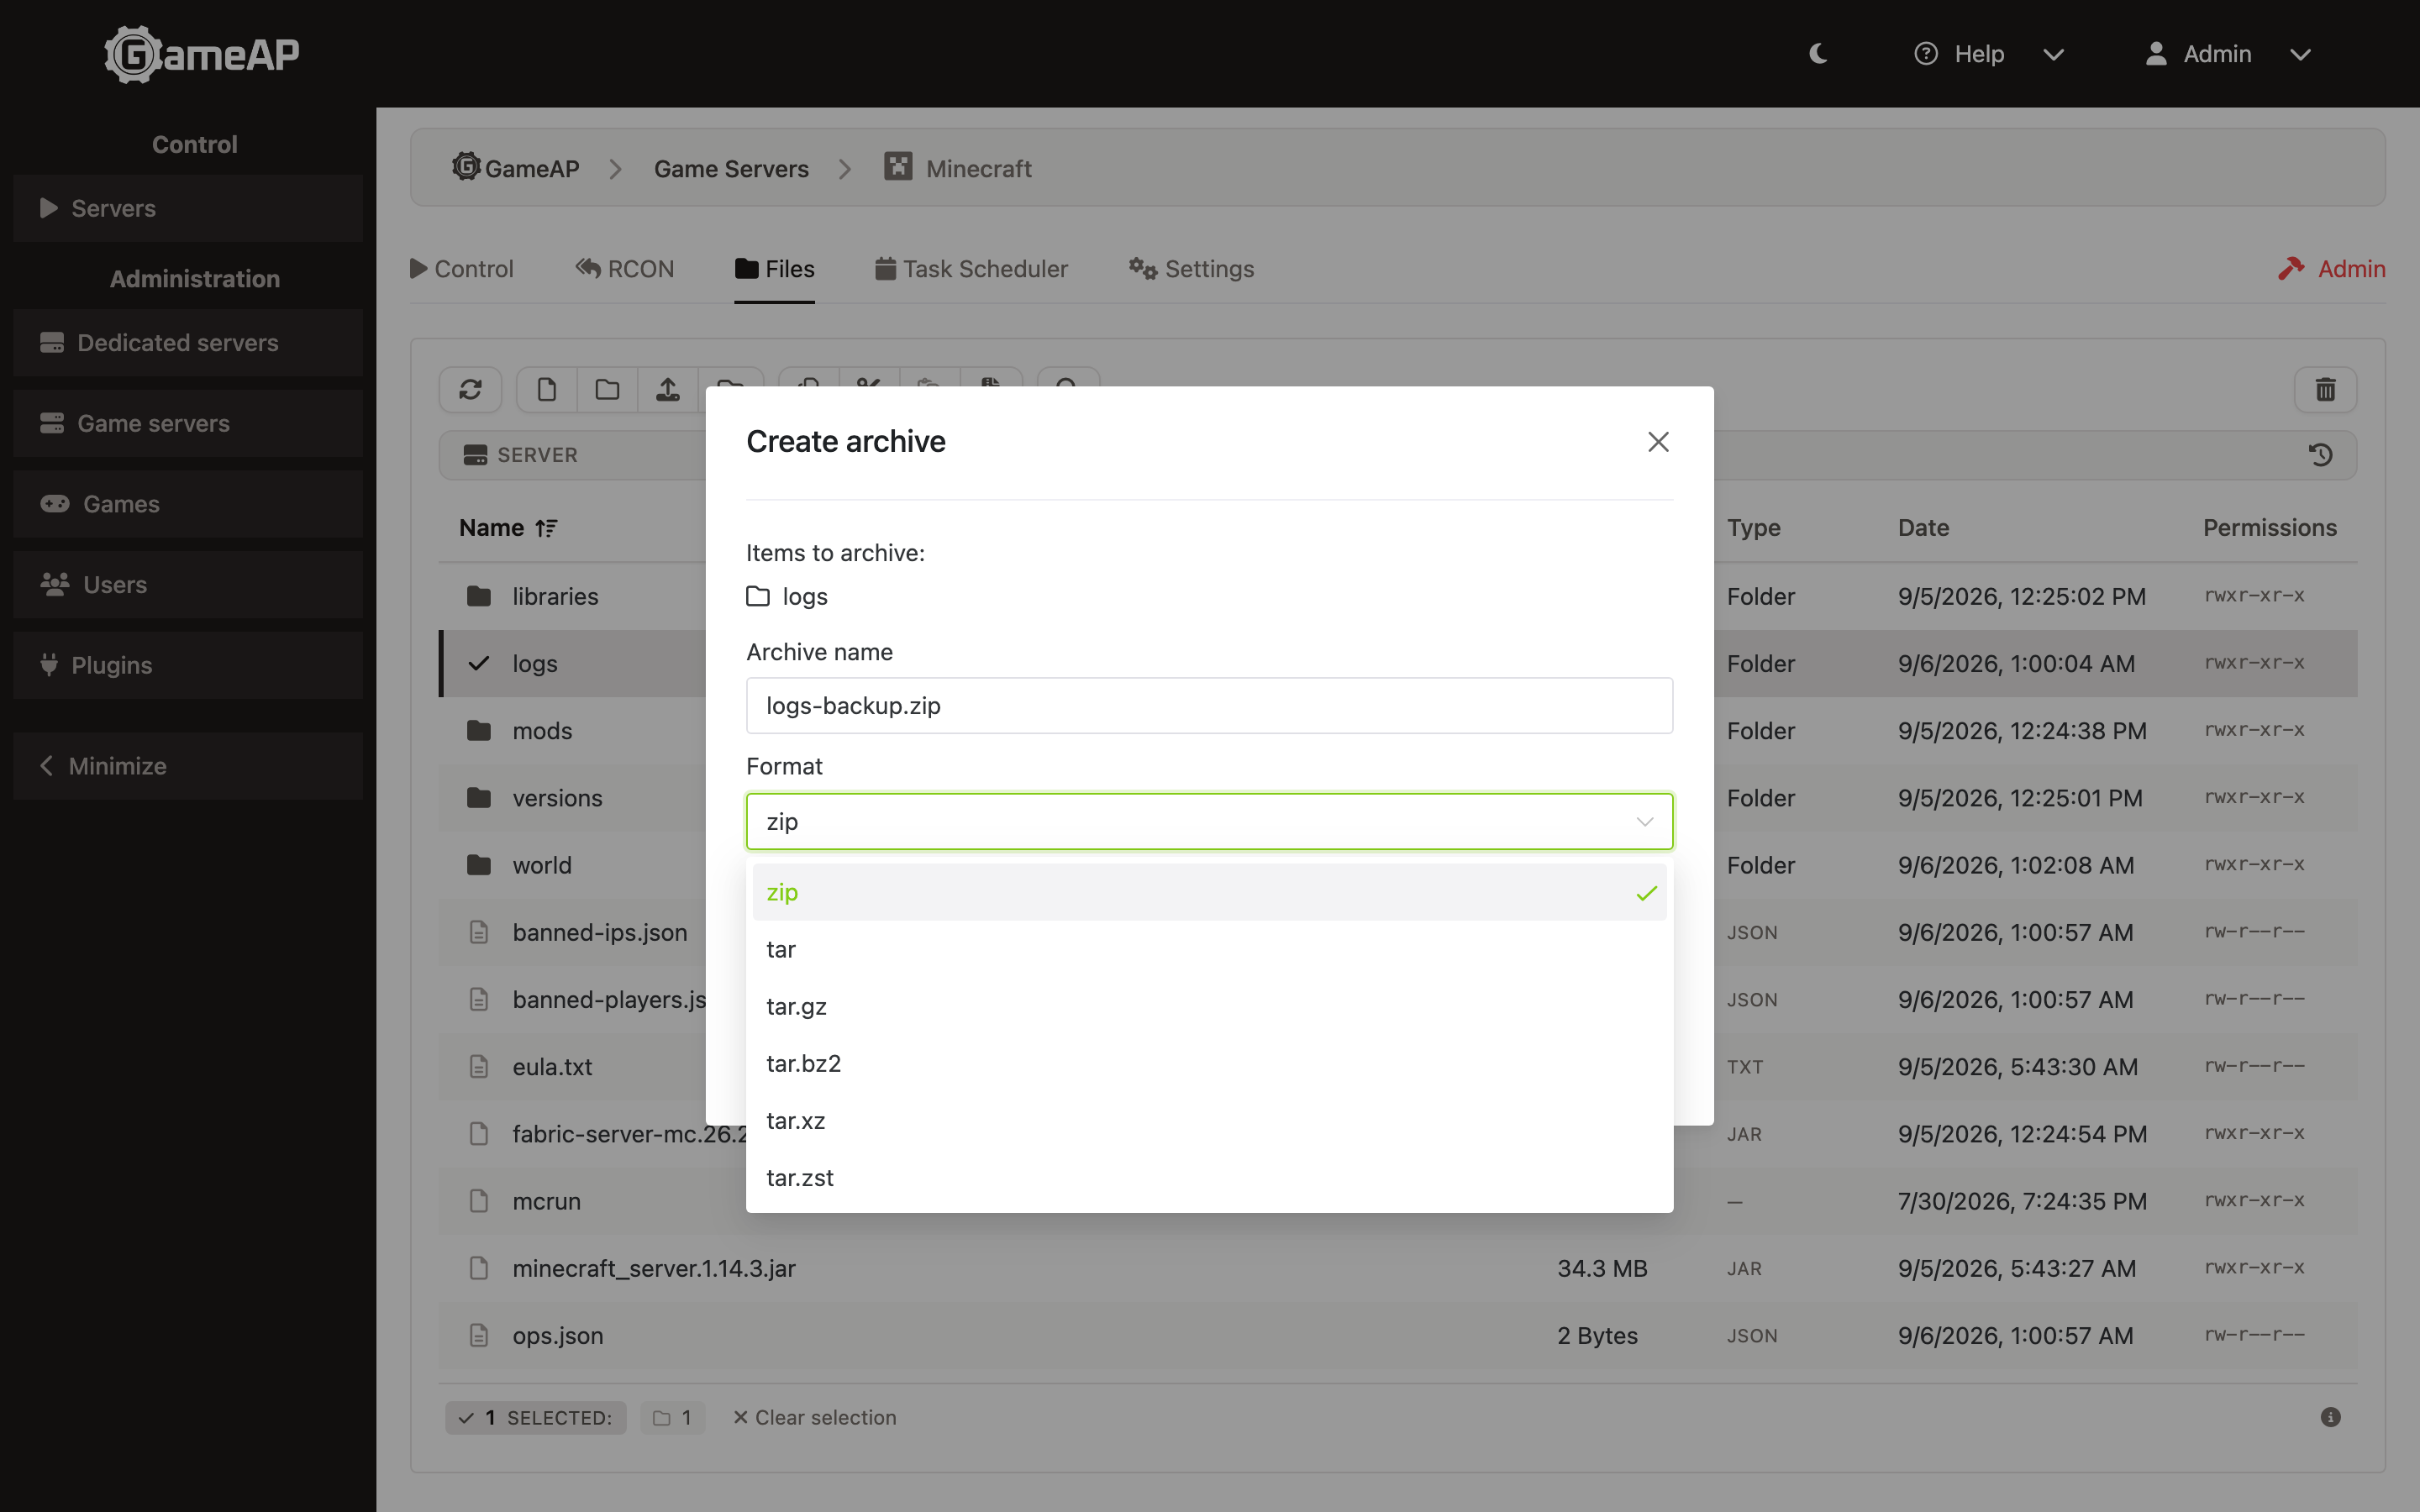Open the red Admin link
Image resolution: width=2420 pixels, height=1512 pixels.
[2332, 269]
